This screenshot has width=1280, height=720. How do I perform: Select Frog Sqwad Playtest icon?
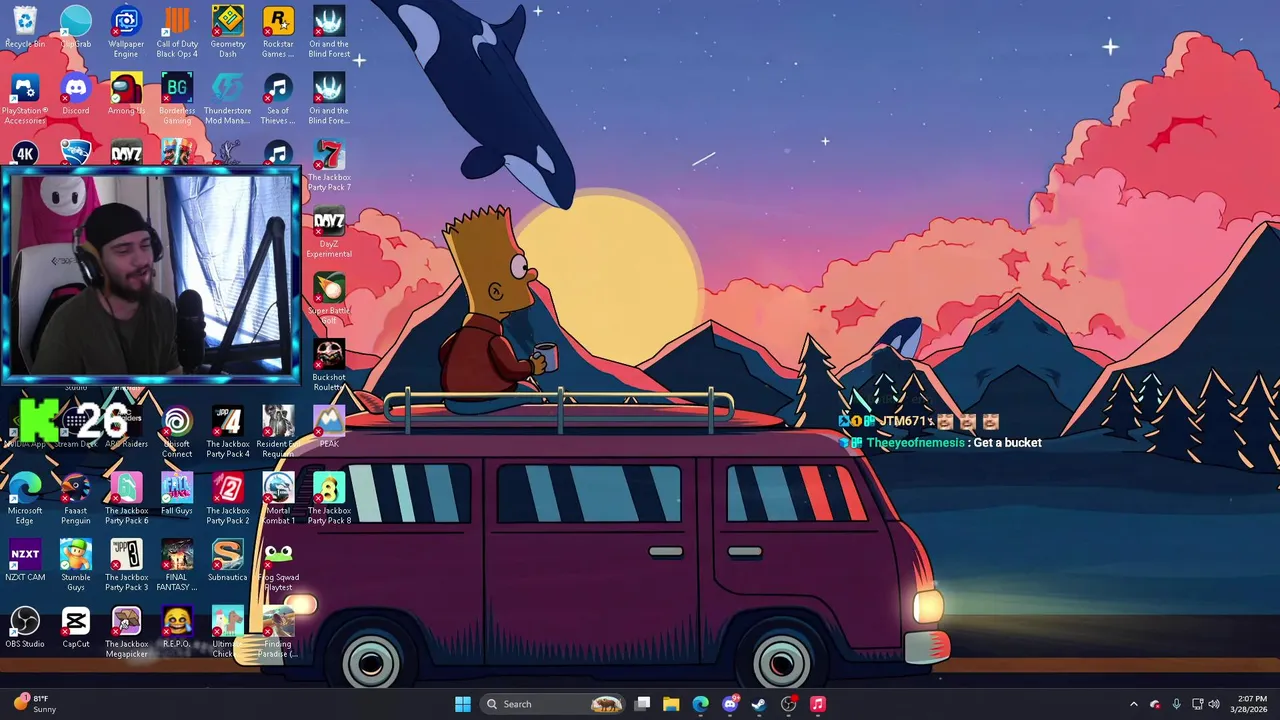click(x=278, y=566)
